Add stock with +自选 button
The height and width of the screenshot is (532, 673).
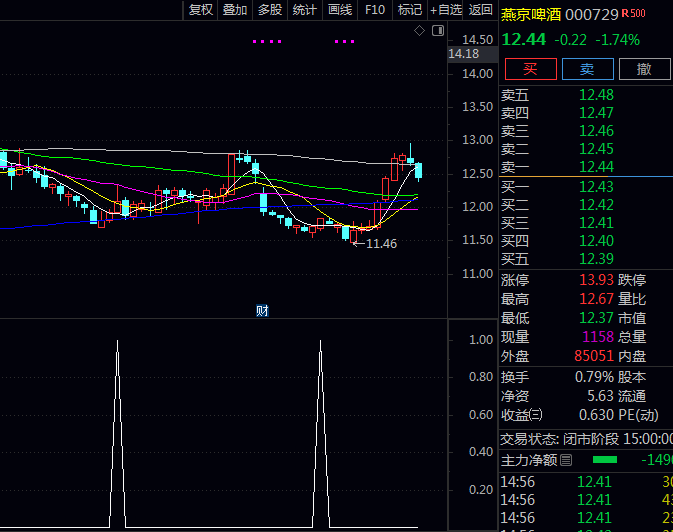coord(446,10)
